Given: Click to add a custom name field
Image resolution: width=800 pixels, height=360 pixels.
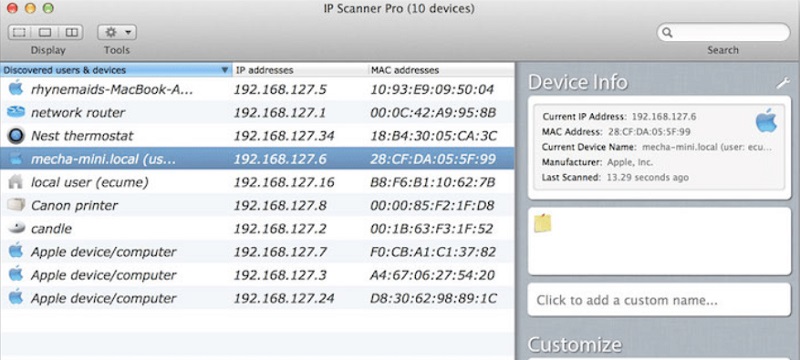Looking at the screenshot, I should tap(659, 300).
